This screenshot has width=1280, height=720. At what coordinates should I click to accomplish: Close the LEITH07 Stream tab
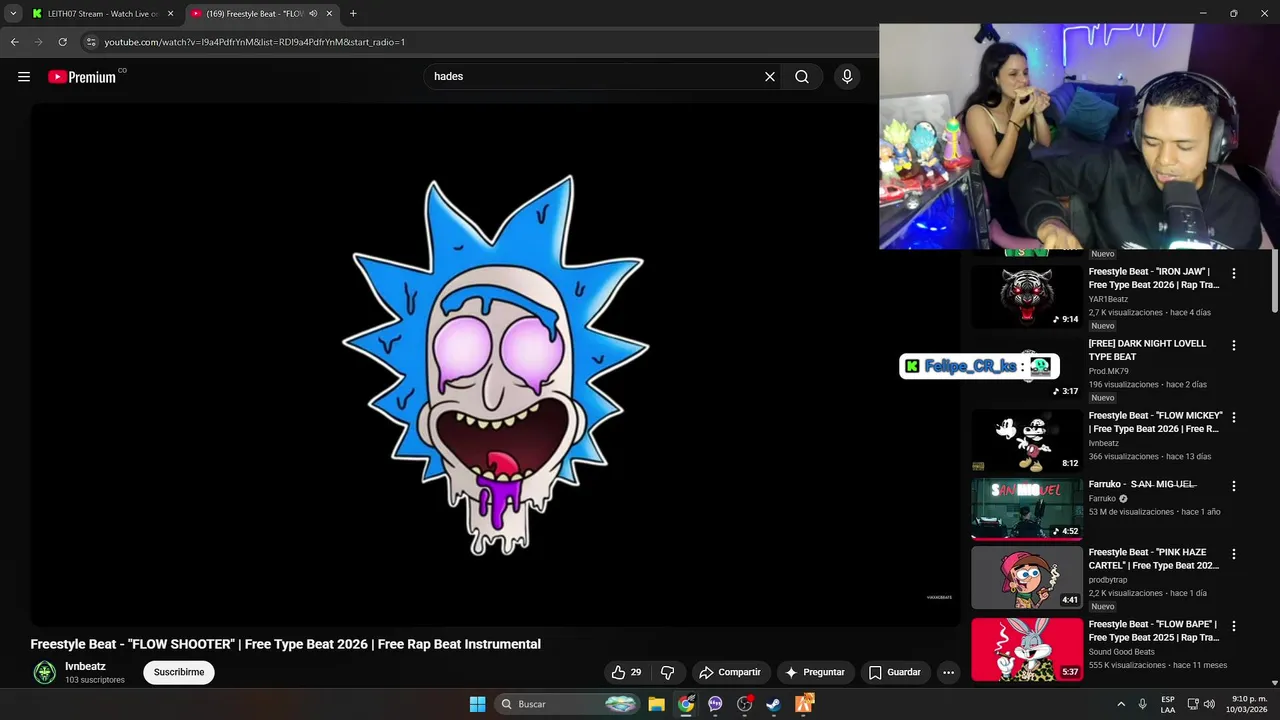[170, 14]
